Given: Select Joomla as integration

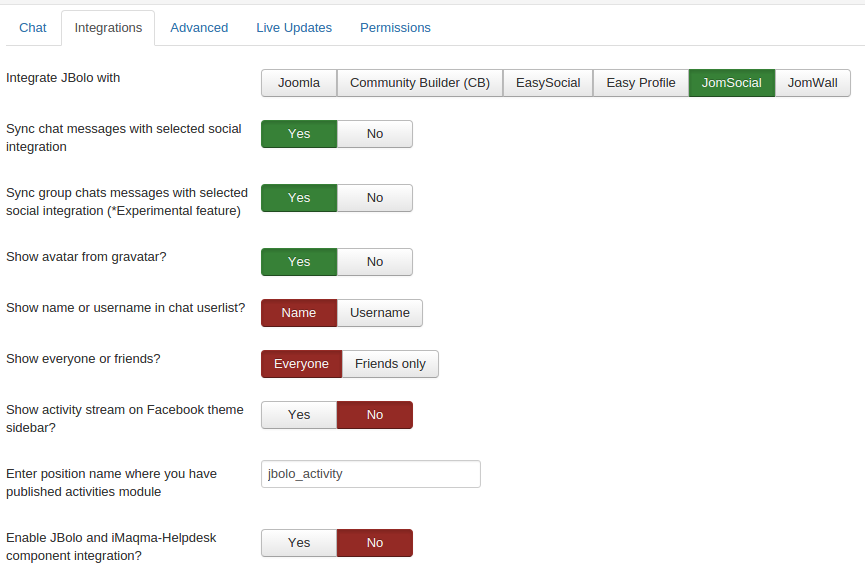Looking at the screenshot, I should click(299, 83).
